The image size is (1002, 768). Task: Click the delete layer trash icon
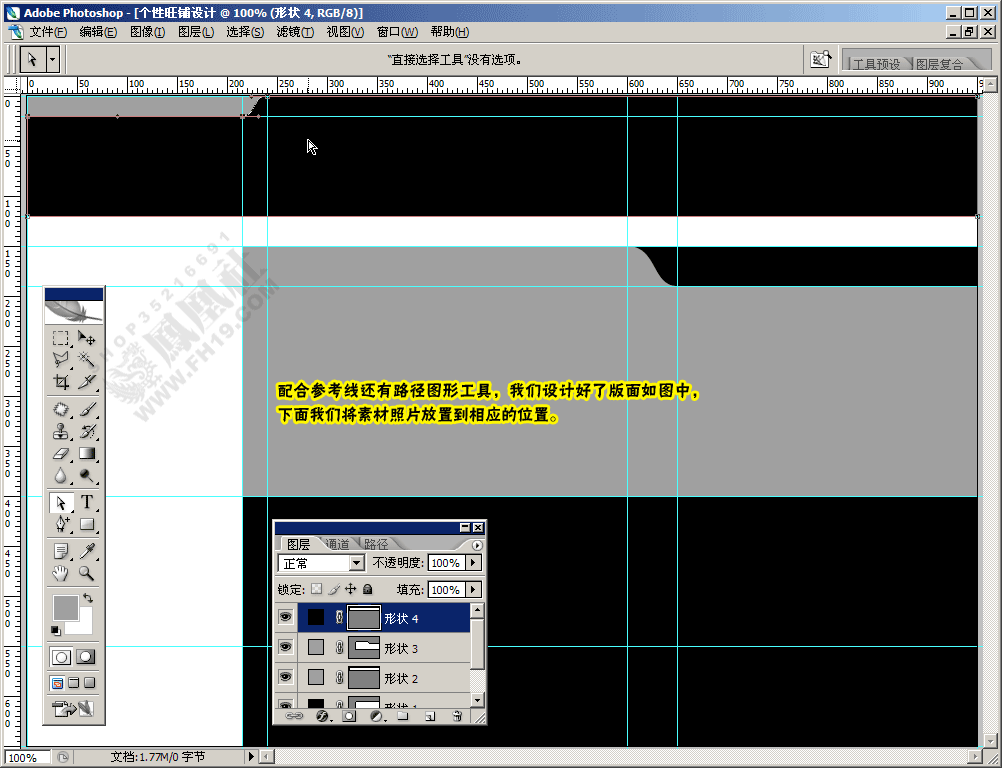pyautogui.click(x=456, y=716)
